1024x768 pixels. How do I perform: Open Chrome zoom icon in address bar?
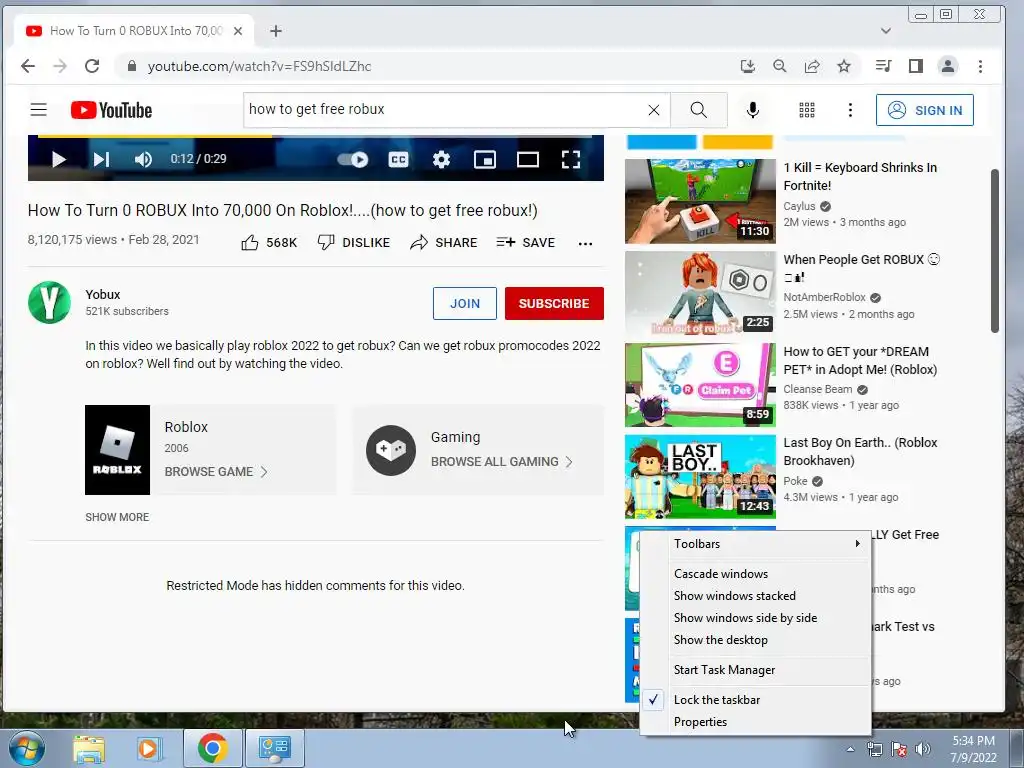coord(780,66)
